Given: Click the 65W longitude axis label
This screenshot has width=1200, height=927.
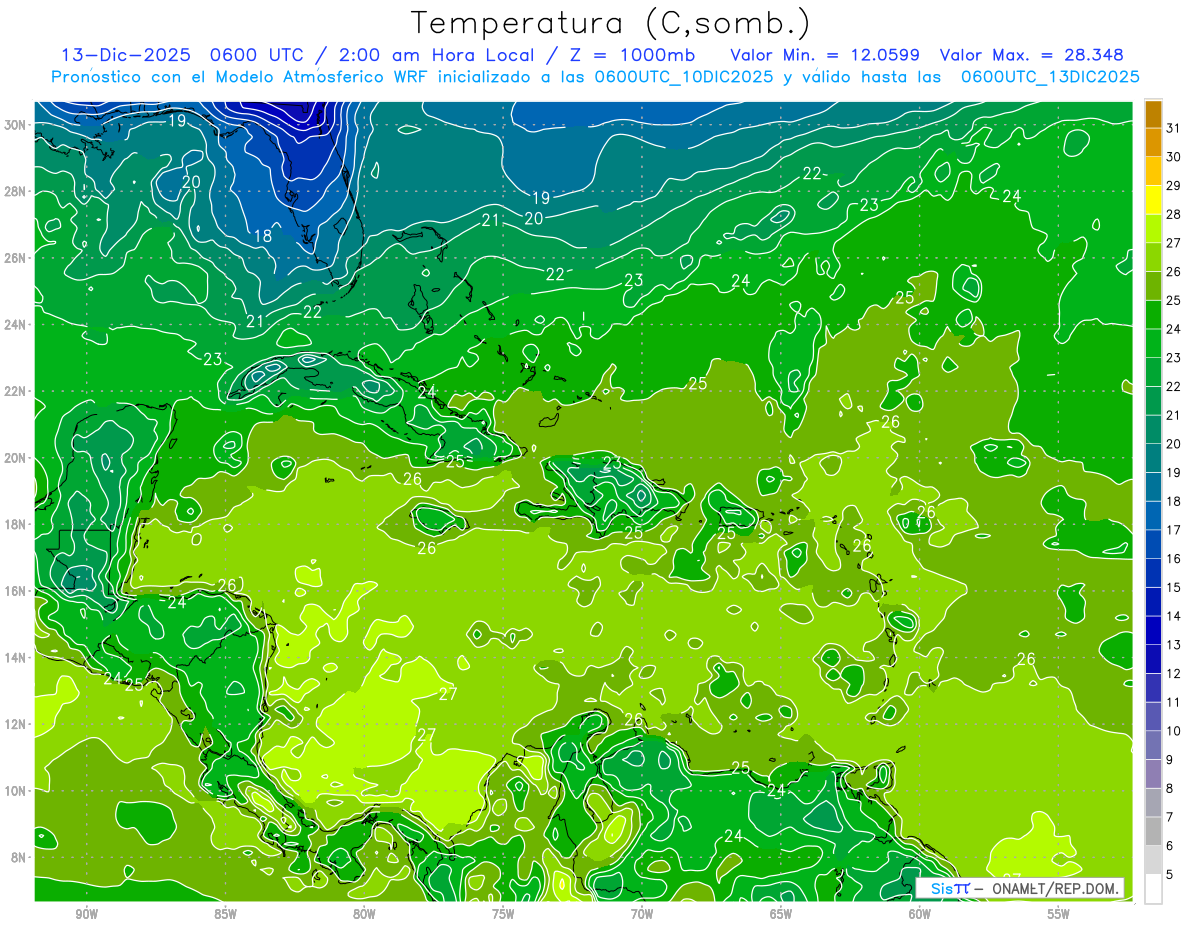Looking at the screenshot, I should (x=781, y=914).
